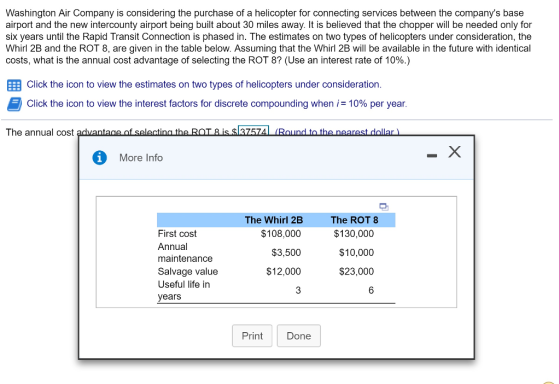This screenshot has width=560, height=384.
Task: Open the interest factors book icon
Action: click(x=14, y=104)
